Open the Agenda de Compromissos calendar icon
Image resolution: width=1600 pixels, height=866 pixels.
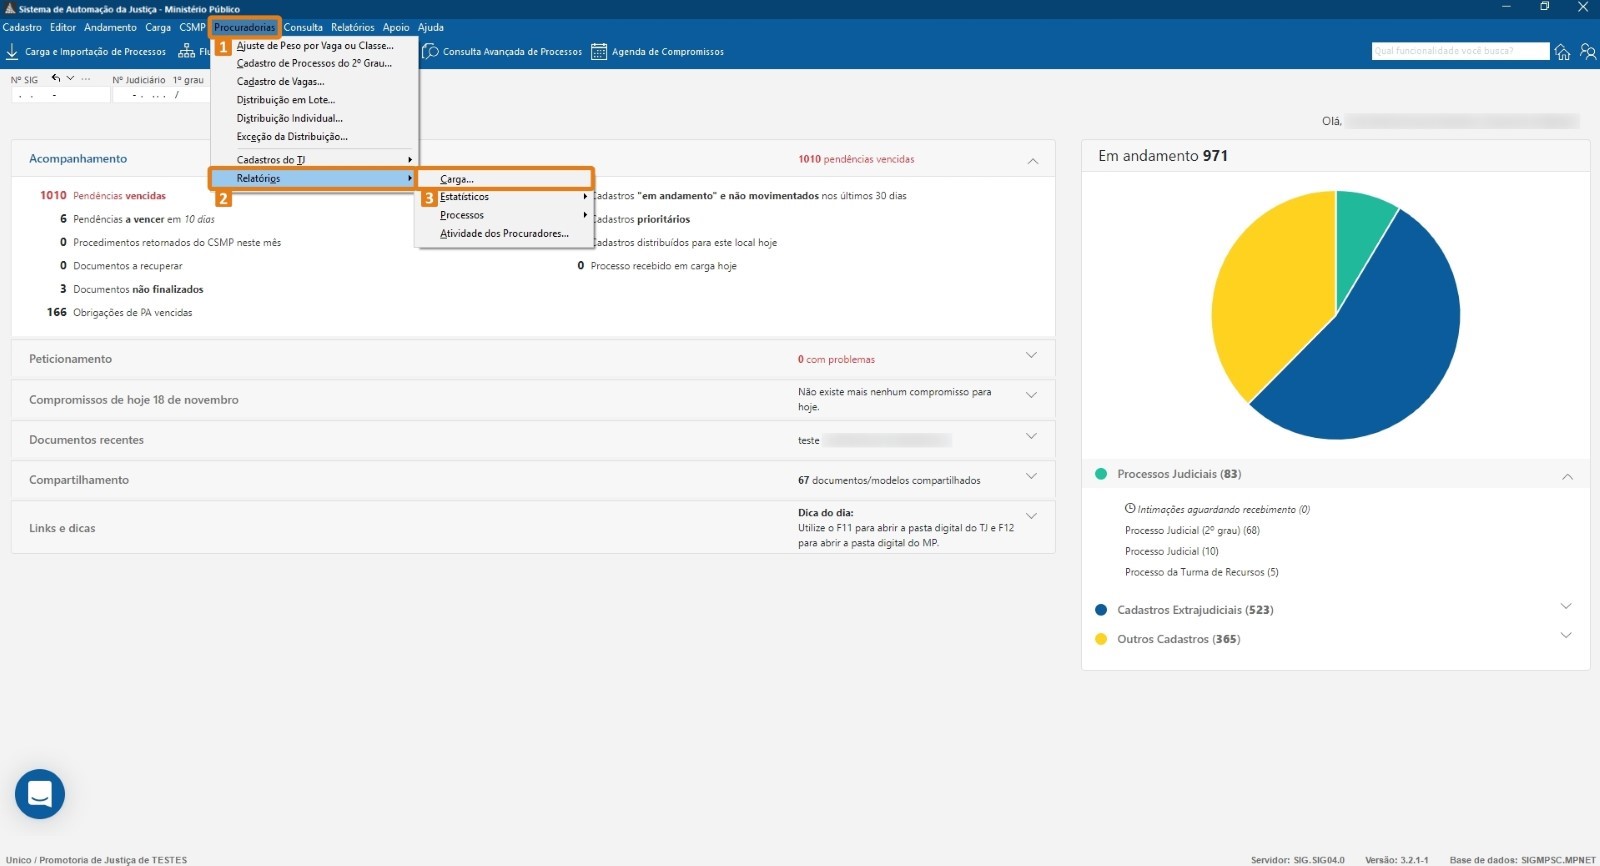click(x=599, y=51)
